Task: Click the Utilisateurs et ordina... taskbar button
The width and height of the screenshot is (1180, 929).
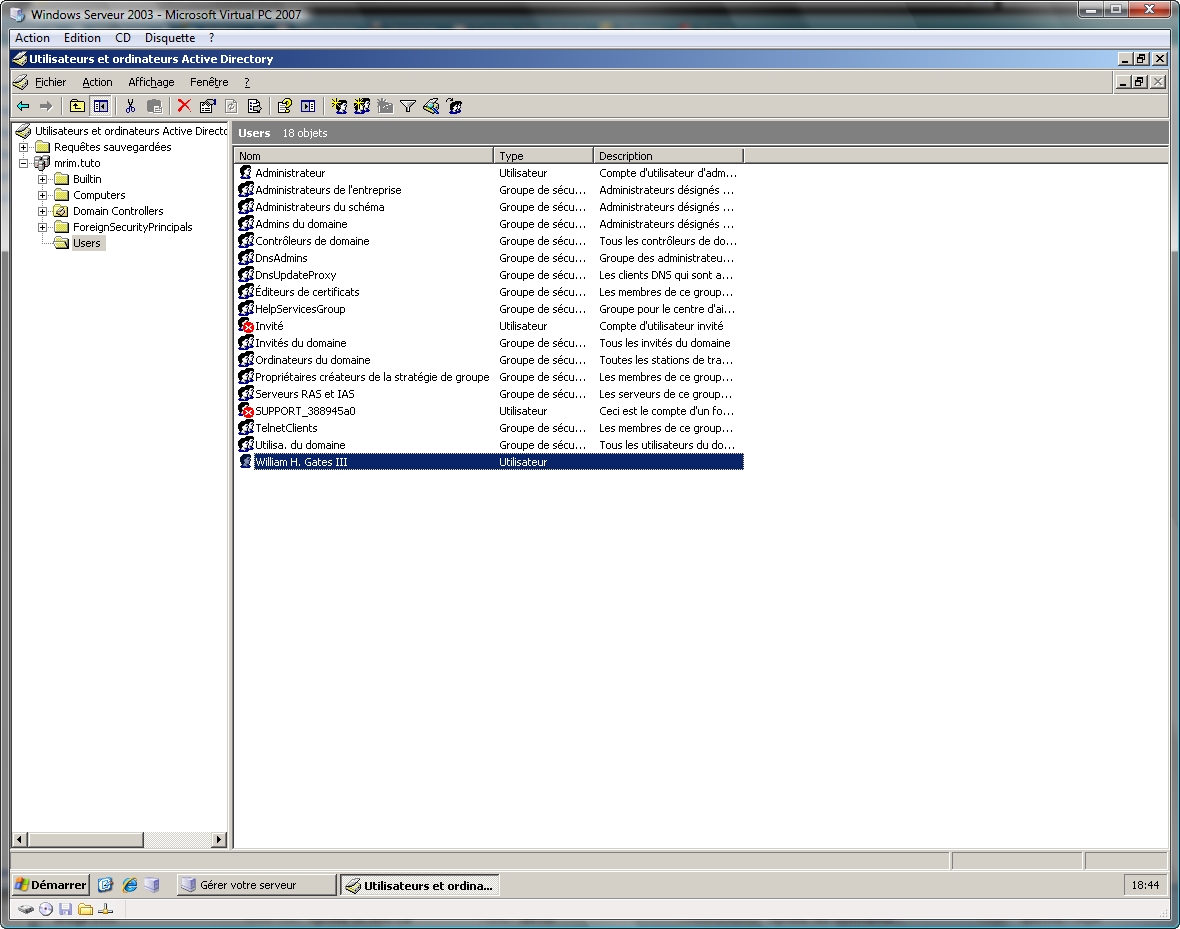Action: [x=420, y=885]
